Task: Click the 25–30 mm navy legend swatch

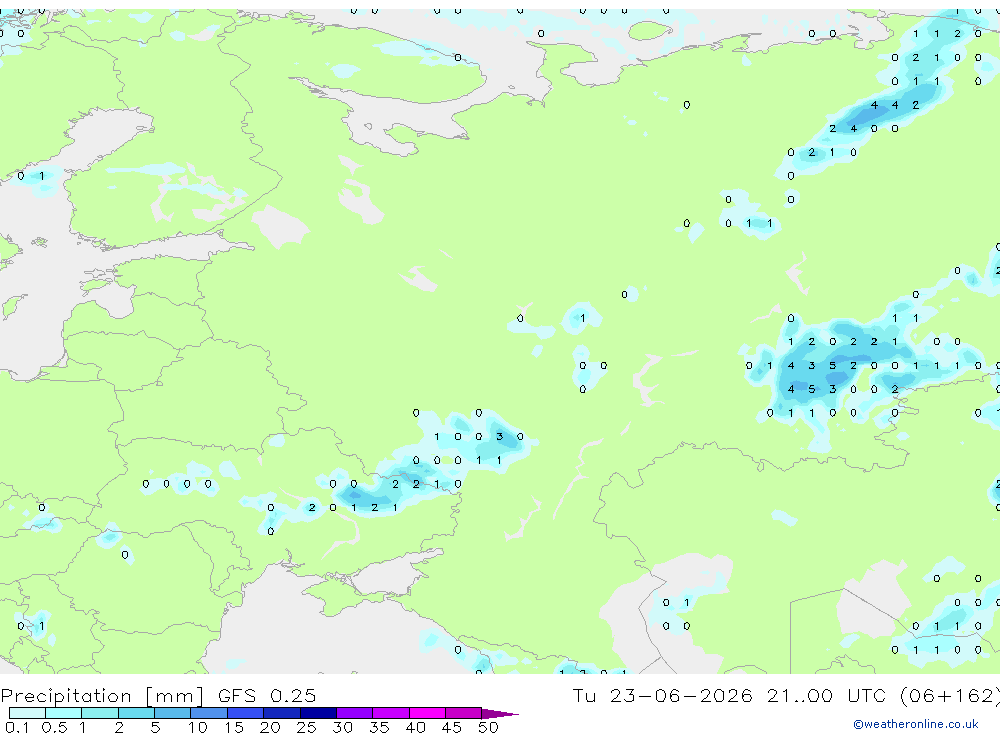Action: coord(318,713)
